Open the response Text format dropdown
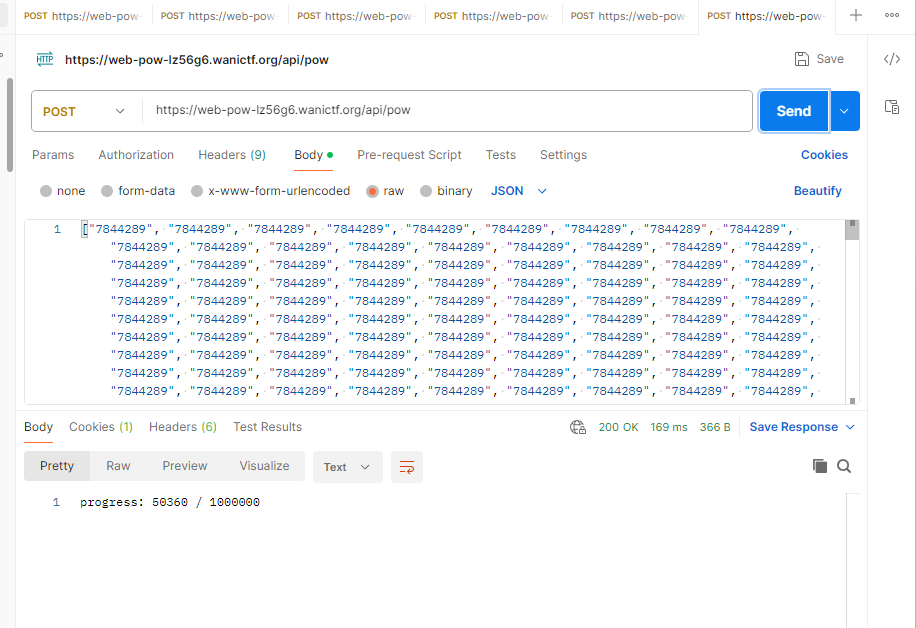Image resolution: width=916 pixels, height=628 pixels. [348, 467]
